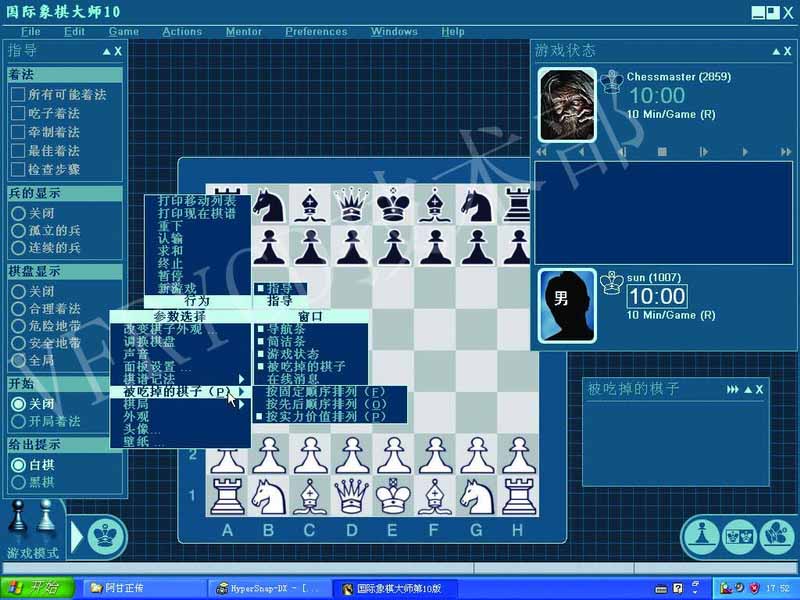This screenshot has height=600, width=800.
Task: Expand the 棋谱记法 submenu arrow
Action: [241, 379]
